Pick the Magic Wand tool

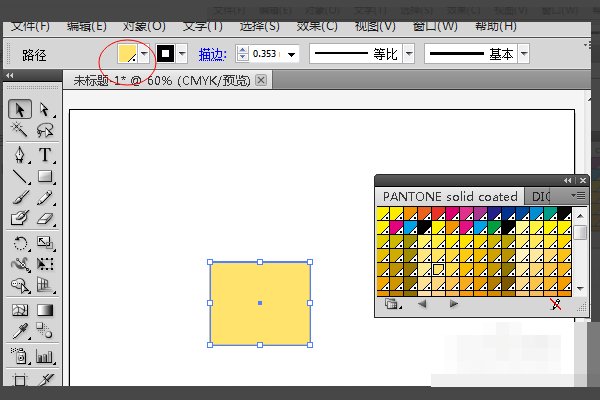(x=20, y=131)
